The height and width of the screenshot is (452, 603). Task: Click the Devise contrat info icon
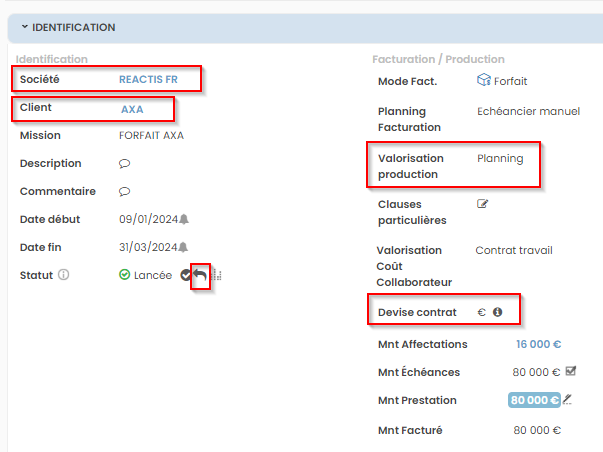pos(497,312)
